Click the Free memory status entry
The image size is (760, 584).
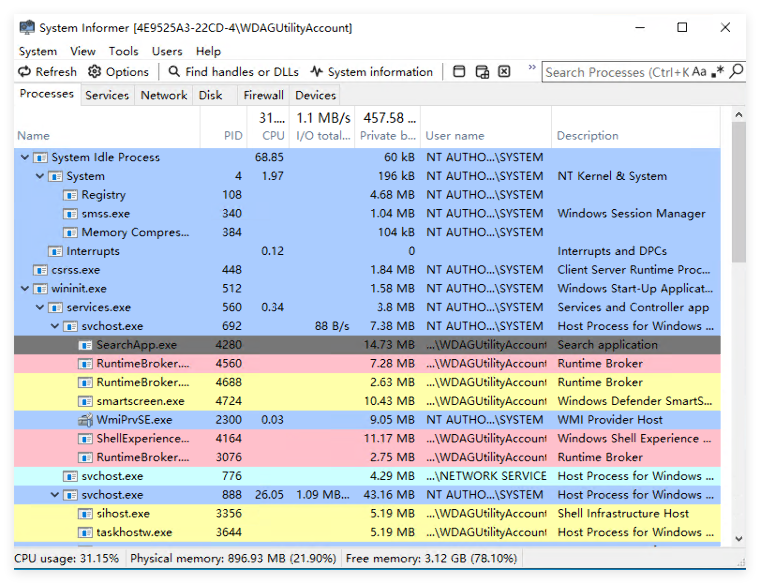click(x=431, y=558)
